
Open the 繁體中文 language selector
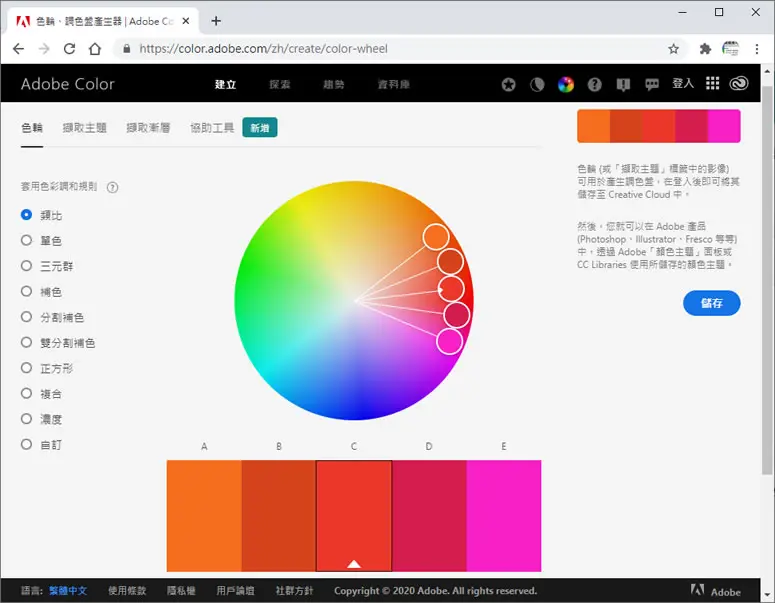point(68,591)
